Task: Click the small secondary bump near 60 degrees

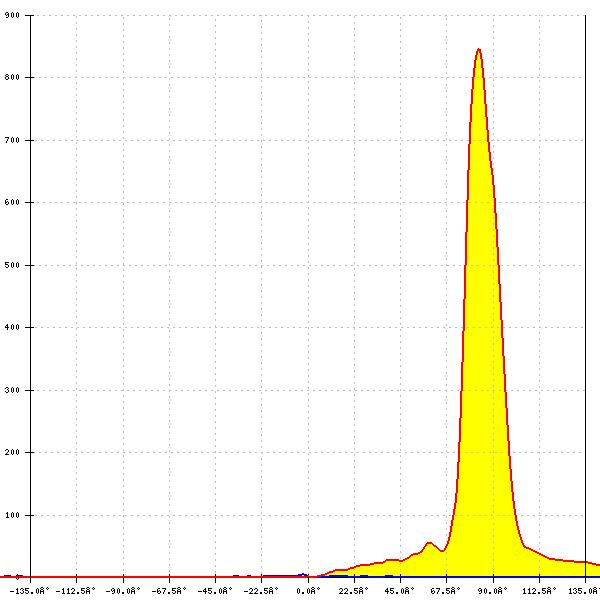Action: coord(429,543)
